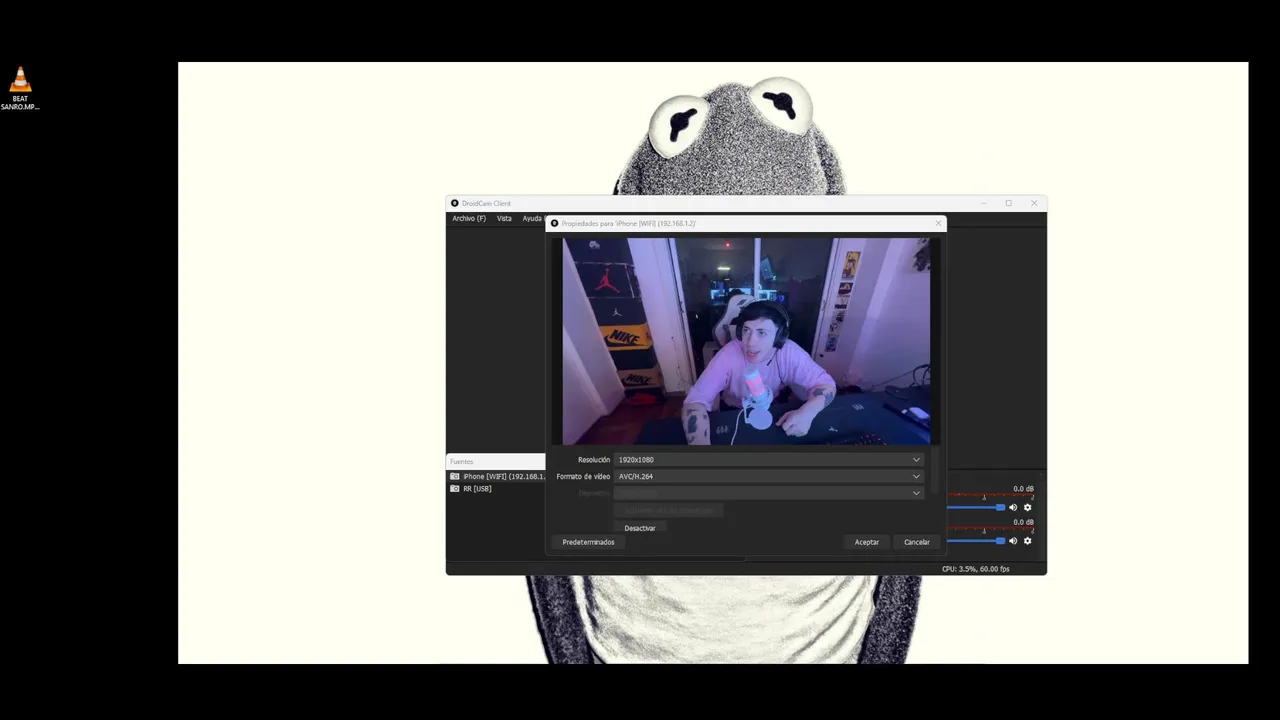
Task: Maximize the DroidCam Client window
Action: pyautogui.click(x=1008, y=203)
